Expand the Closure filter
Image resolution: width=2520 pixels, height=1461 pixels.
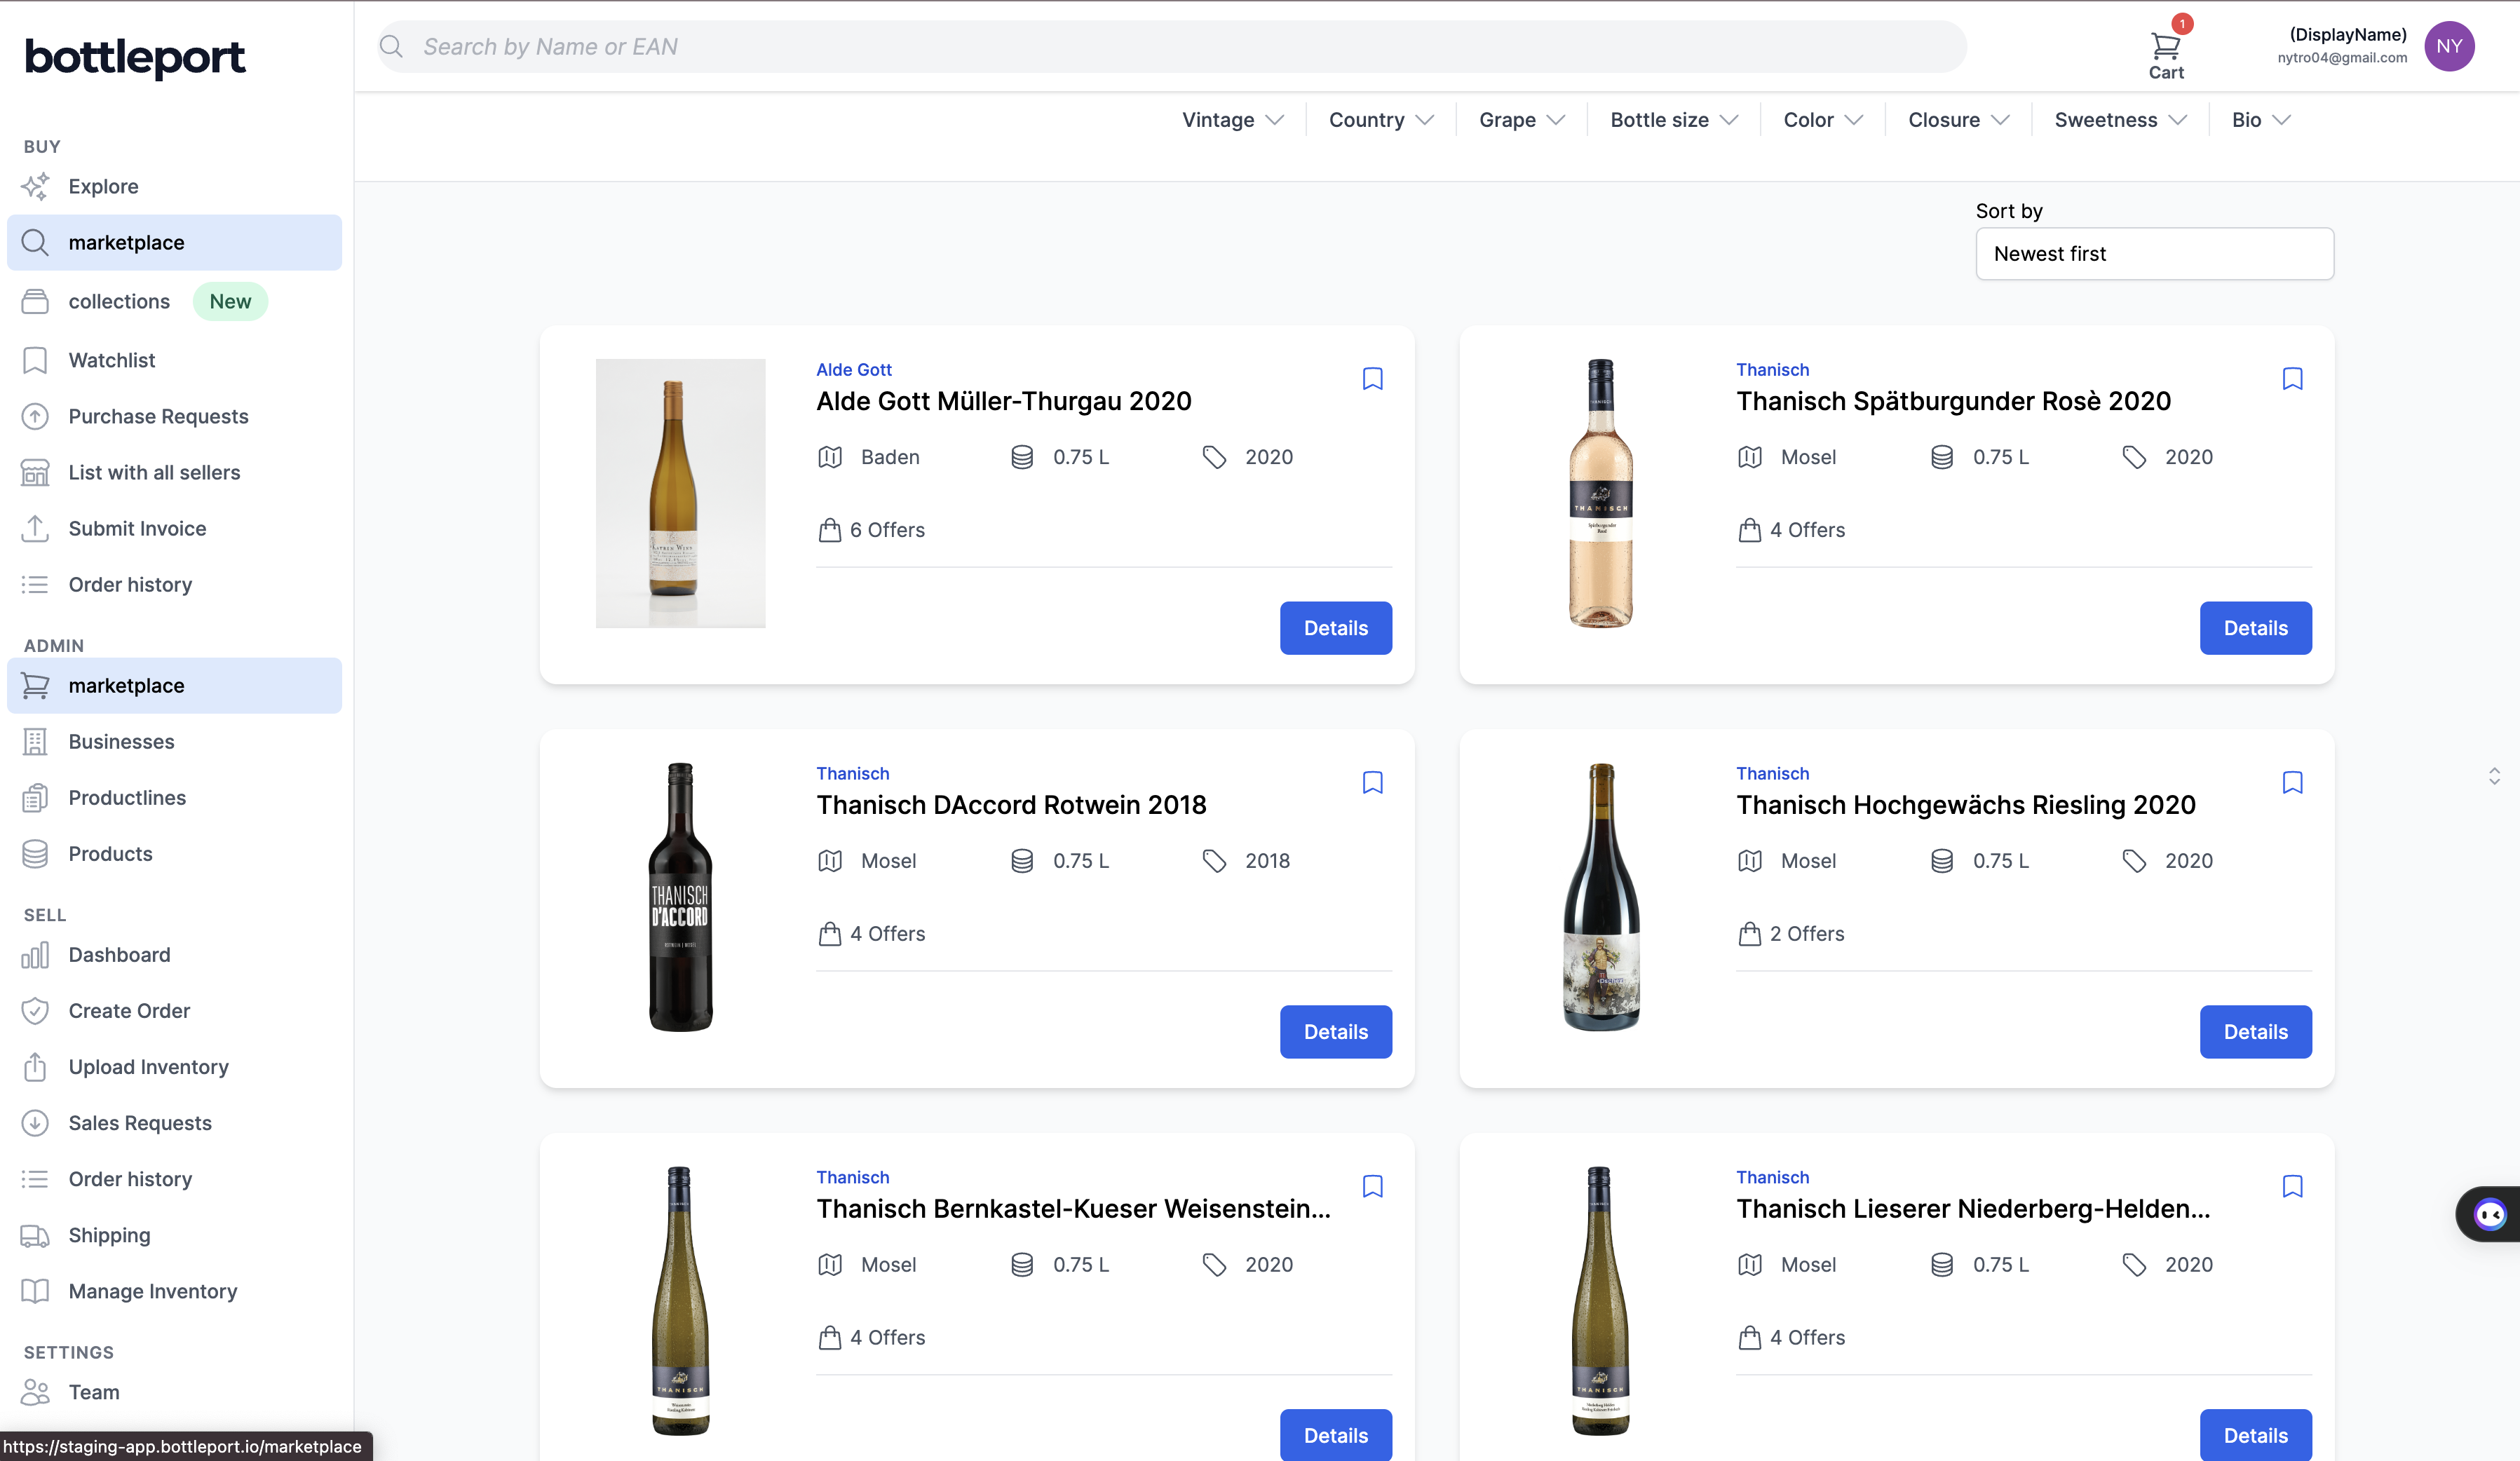(x=1958, y=120)
